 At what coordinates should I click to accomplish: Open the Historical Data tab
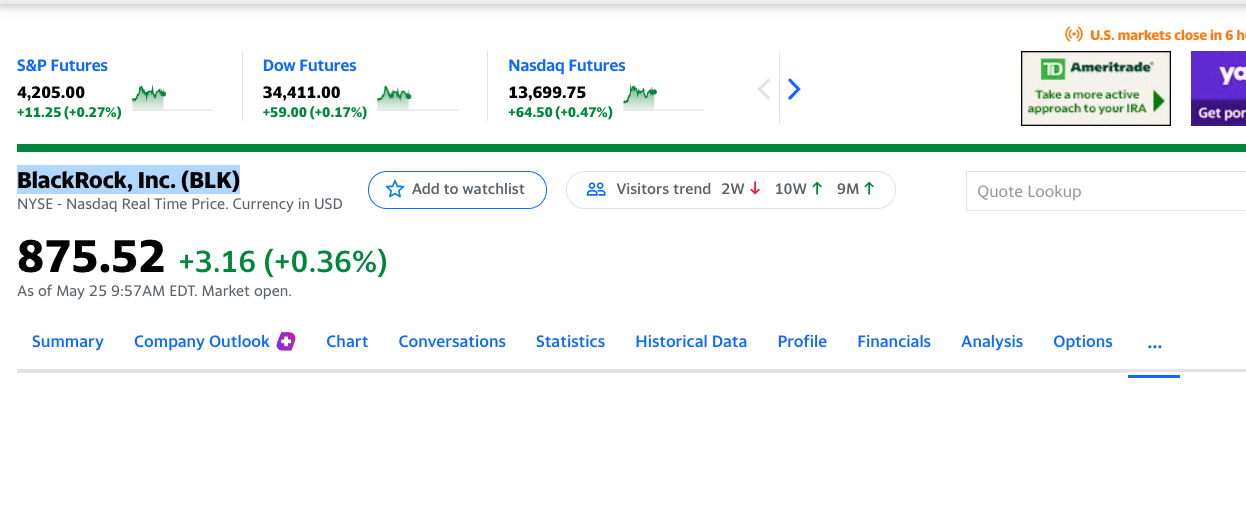pyautogui.click(x=691, y=341)
